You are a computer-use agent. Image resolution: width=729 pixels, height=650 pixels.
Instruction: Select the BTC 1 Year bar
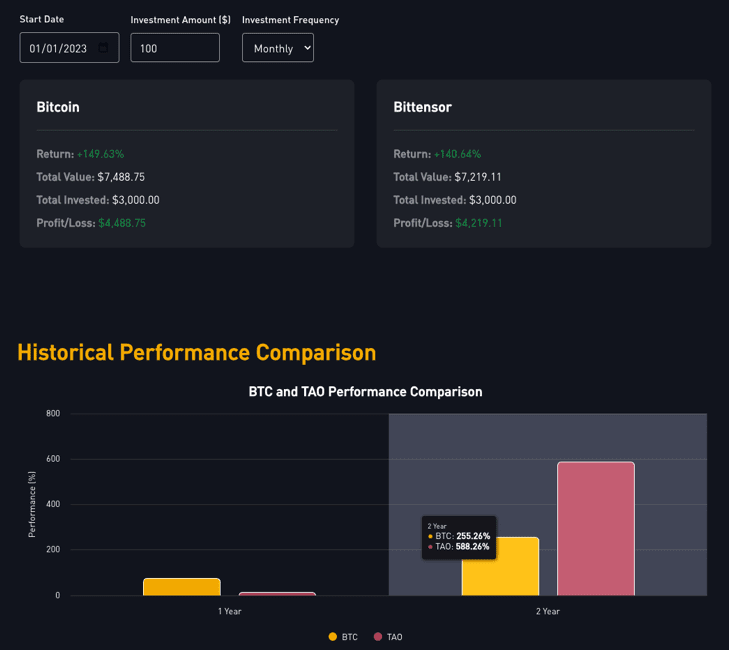(x=181, y=587)
